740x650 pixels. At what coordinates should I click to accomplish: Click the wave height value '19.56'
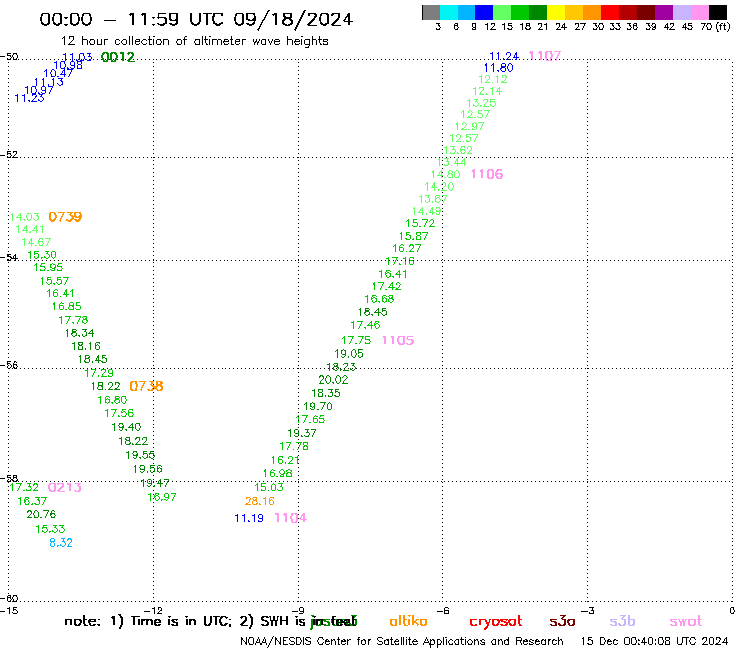pyautogui.click(x=148, y=469)
